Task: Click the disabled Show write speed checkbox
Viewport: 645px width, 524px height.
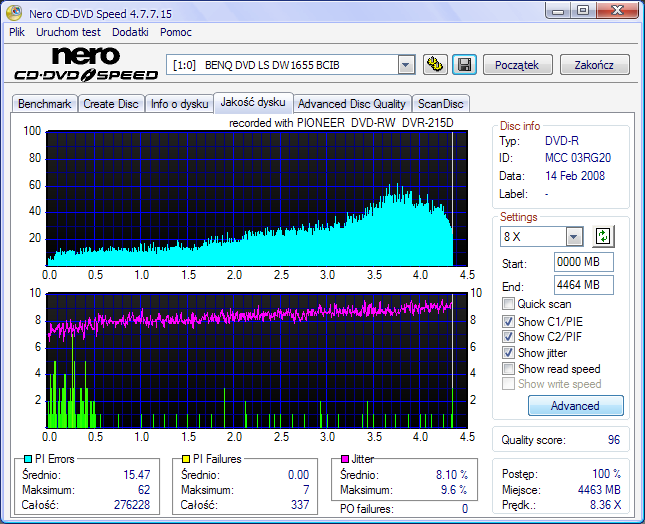Action: pyautogui.click(x=508, y=384)
